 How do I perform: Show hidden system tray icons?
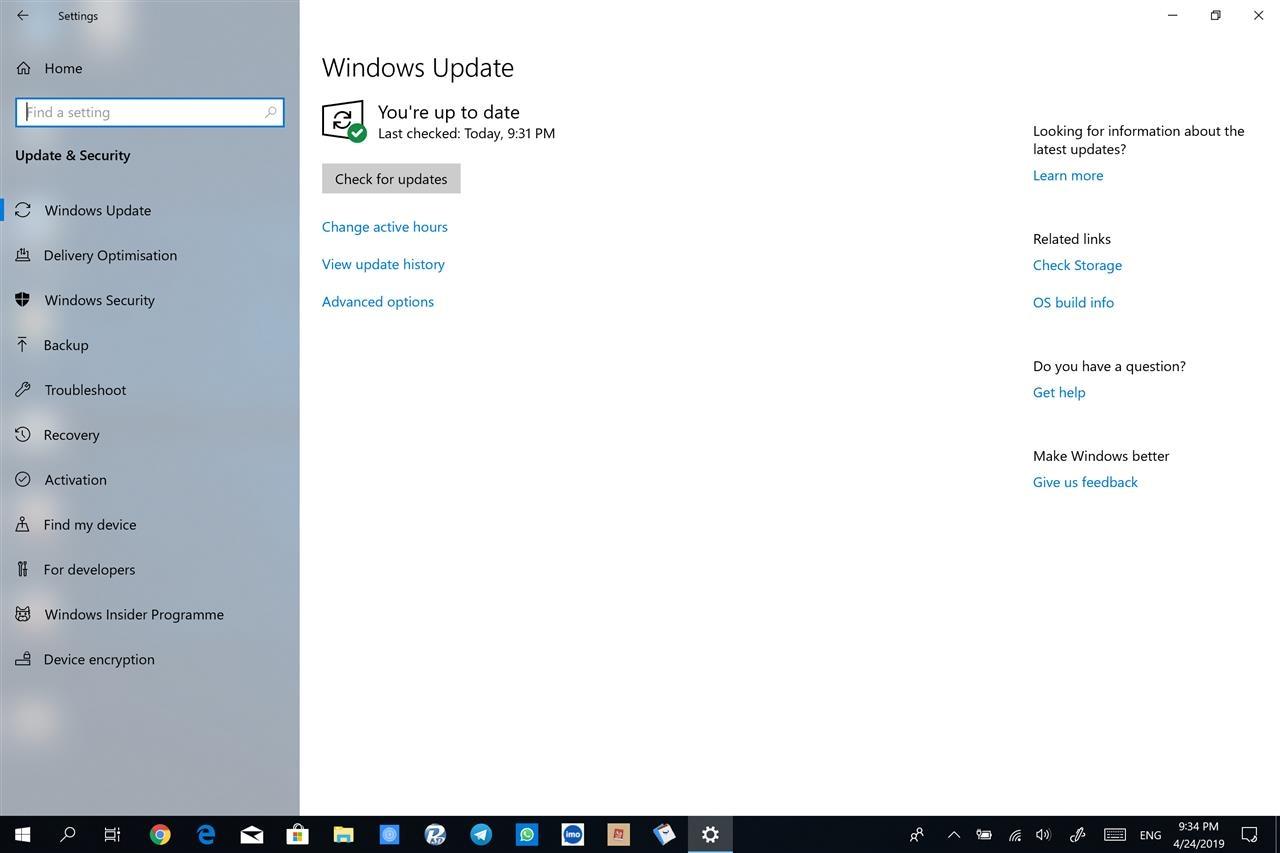(953, 834)
